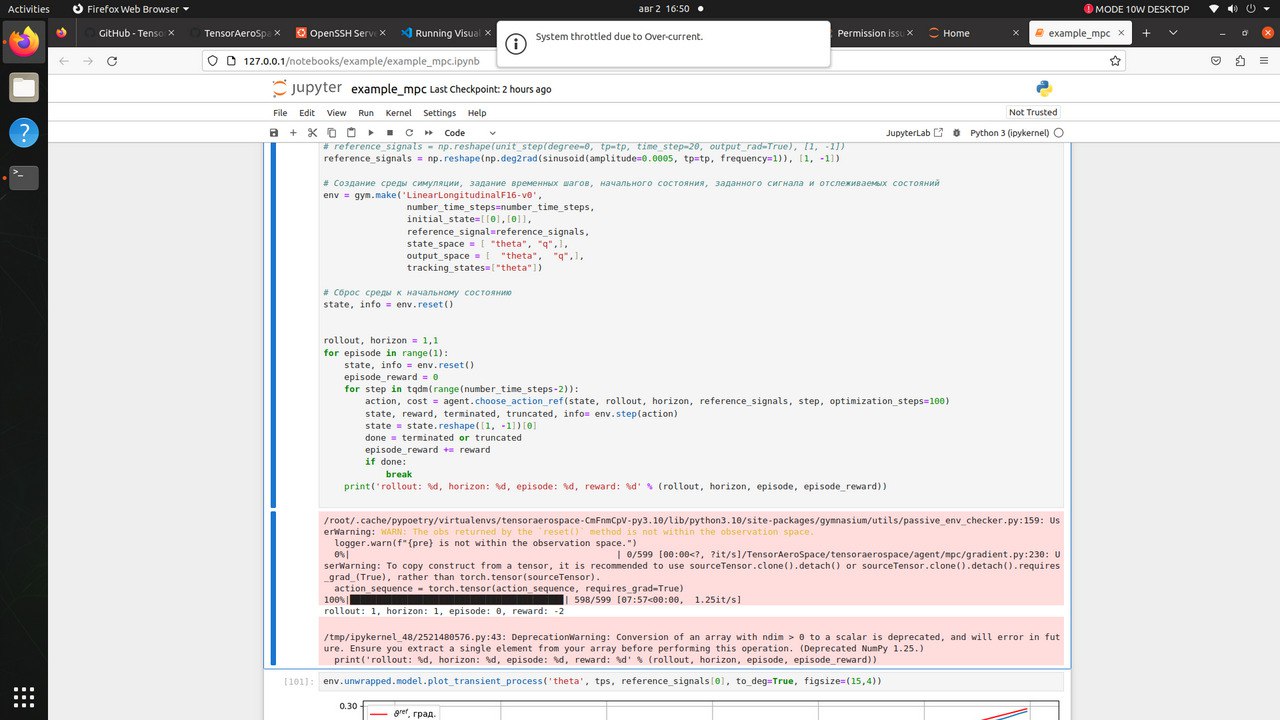Click the debugger bug icon
This screenshot has height=720, width=1280.
pos(956,133)
